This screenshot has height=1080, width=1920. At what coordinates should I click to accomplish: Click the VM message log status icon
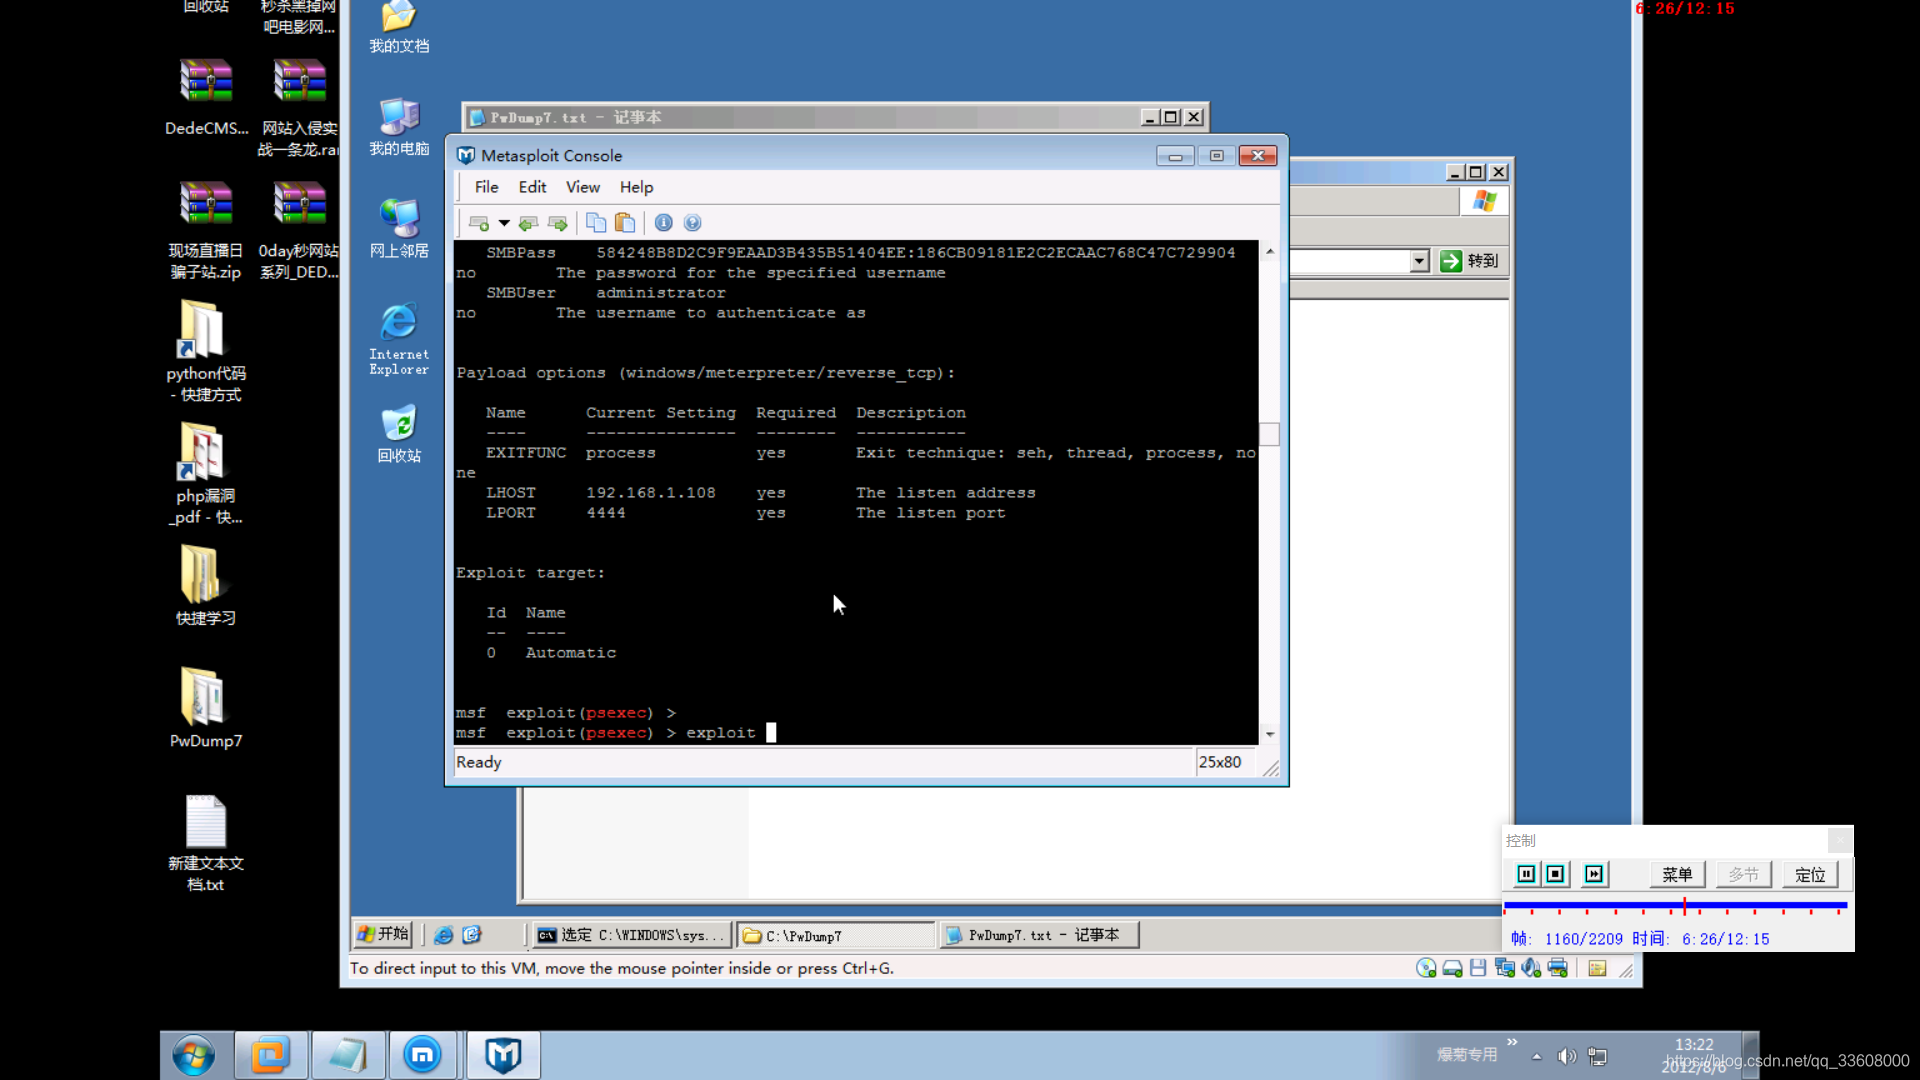pos(1597,968)
